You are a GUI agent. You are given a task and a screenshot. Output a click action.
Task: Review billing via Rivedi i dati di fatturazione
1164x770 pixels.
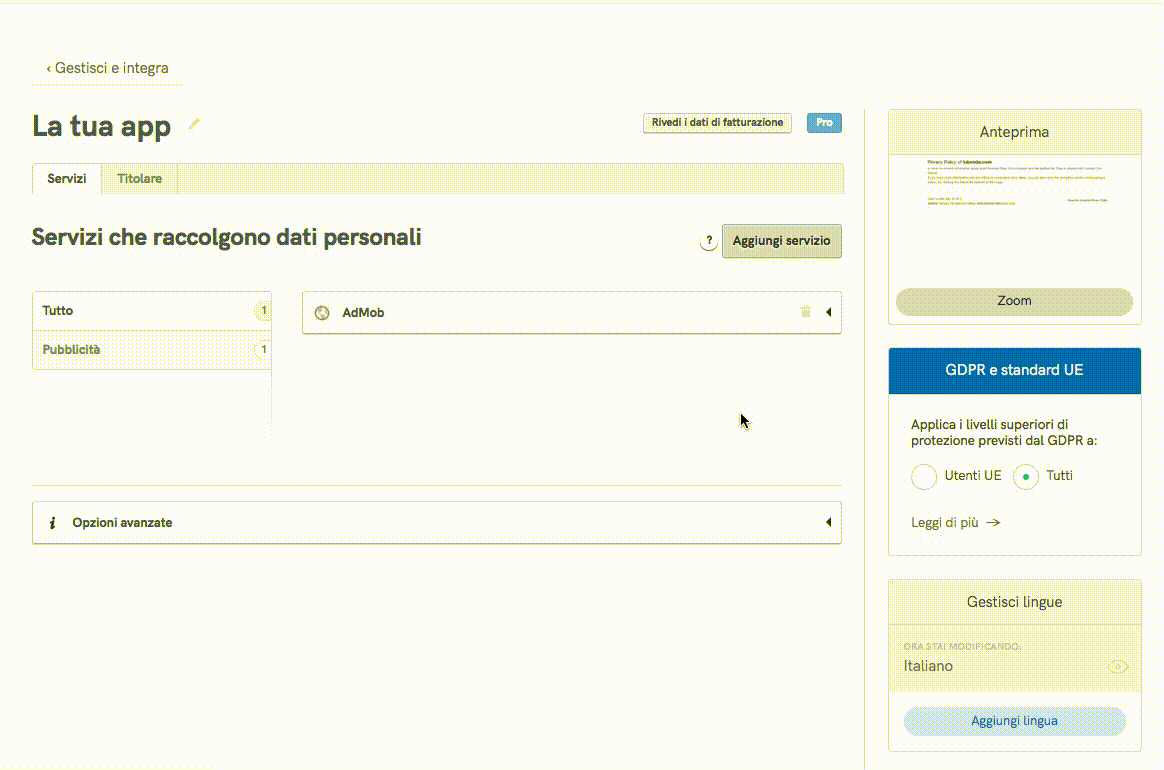(717, 122)
